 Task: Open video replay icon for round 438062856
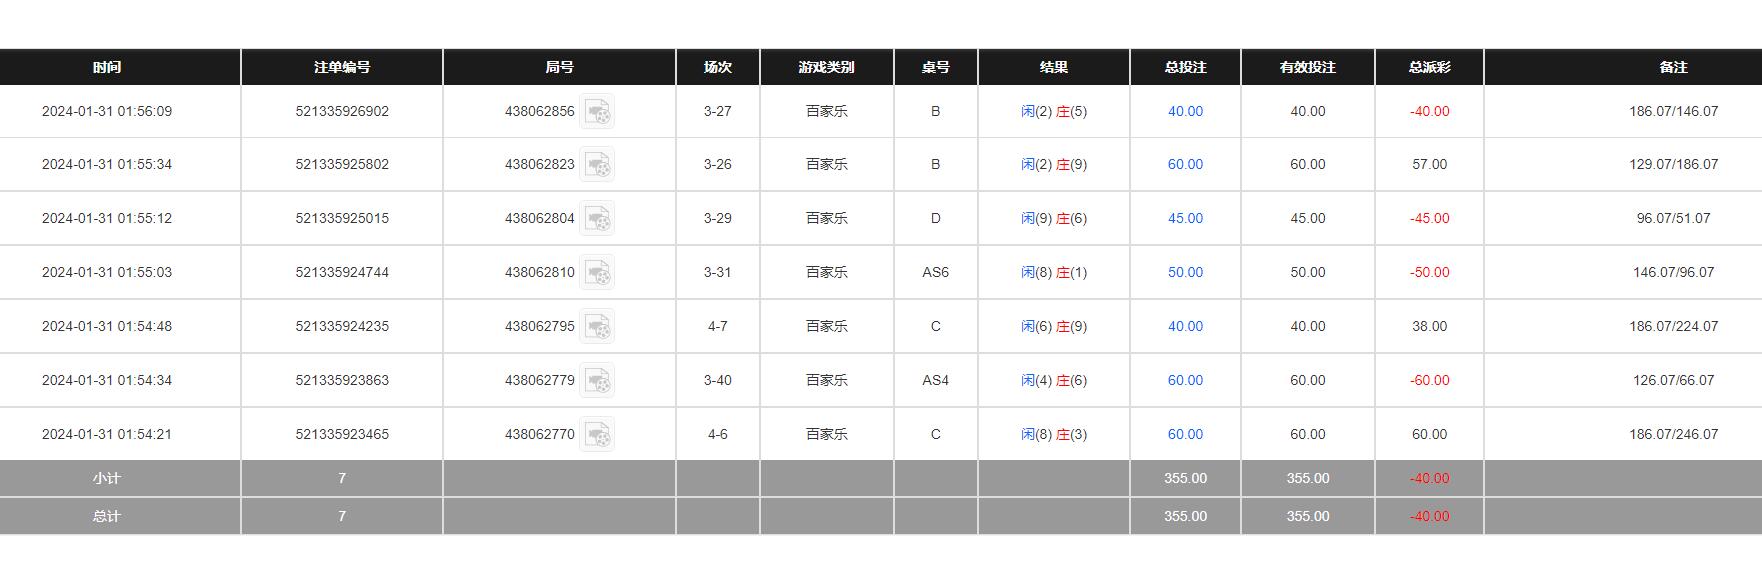(x=597, y=112)
